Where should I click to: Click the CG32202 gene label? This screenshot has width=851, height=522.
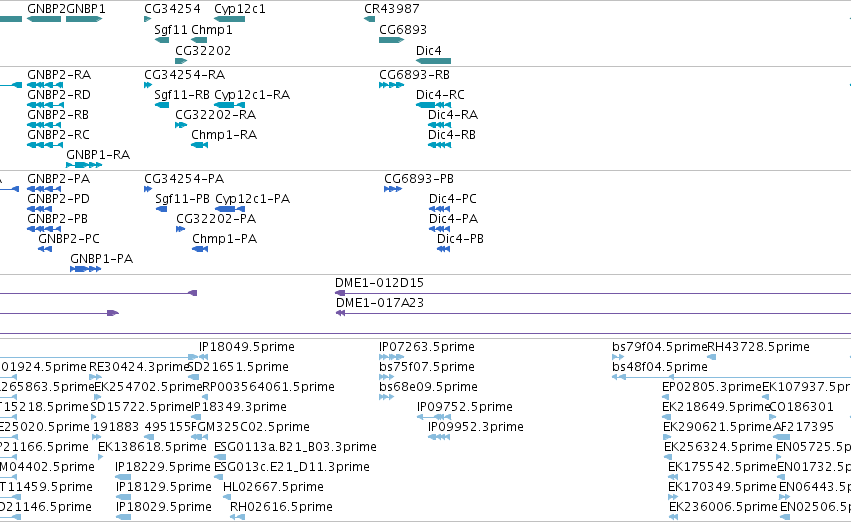(x=203, y=50)
